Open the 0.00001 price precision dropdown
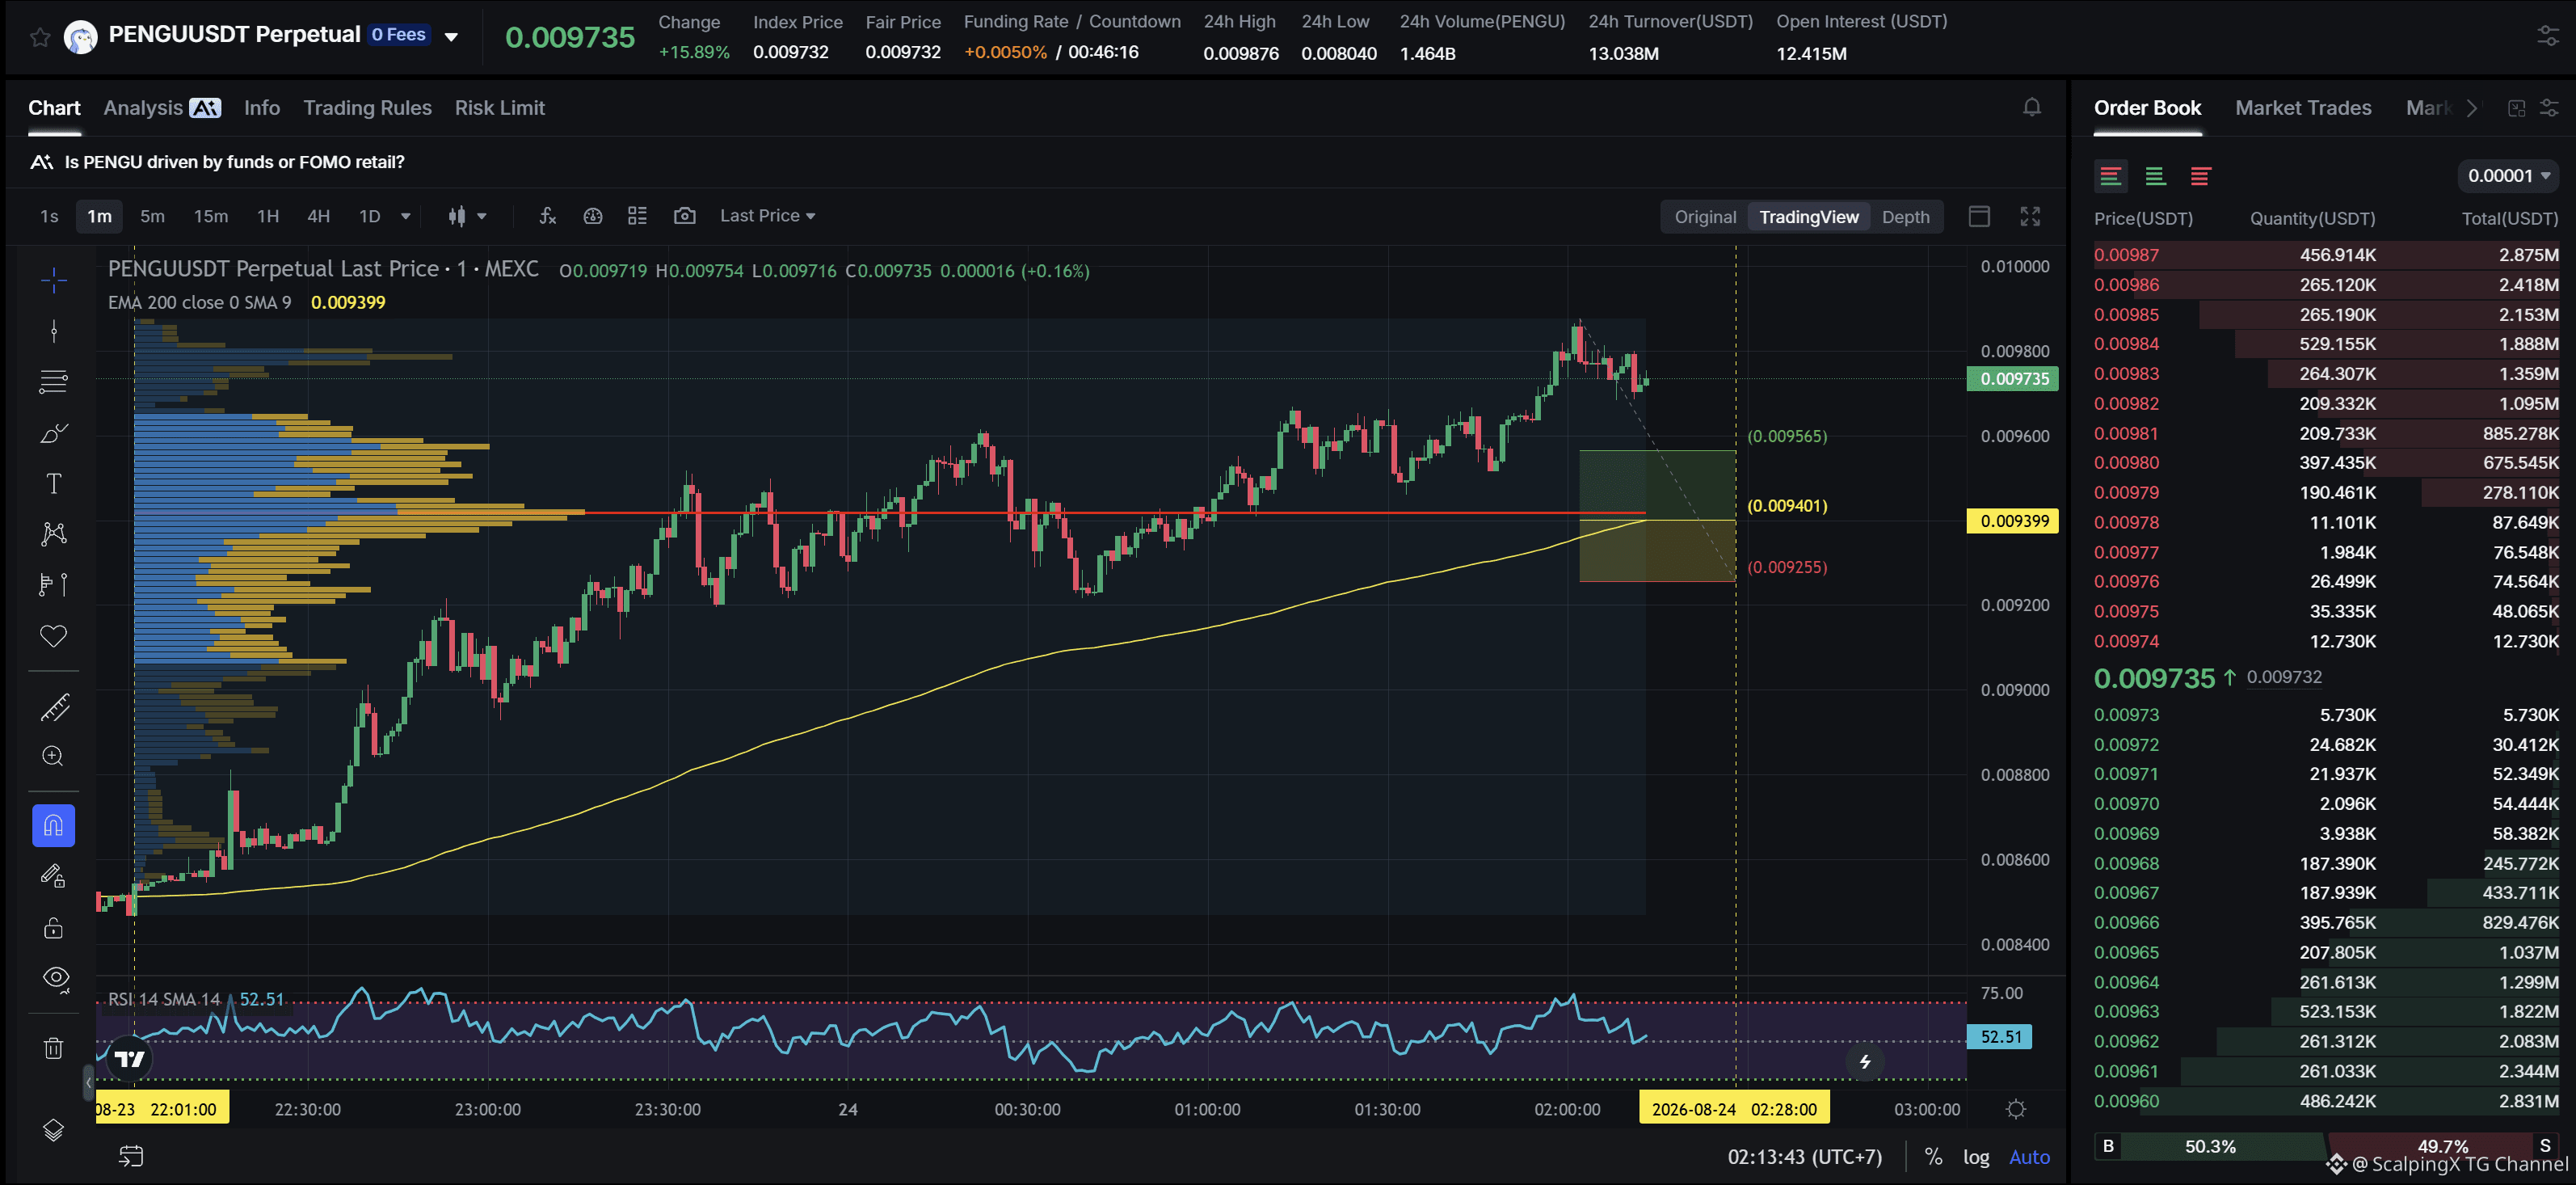The width and height of the screenshot is (2576, 1185). (2507, 176)
